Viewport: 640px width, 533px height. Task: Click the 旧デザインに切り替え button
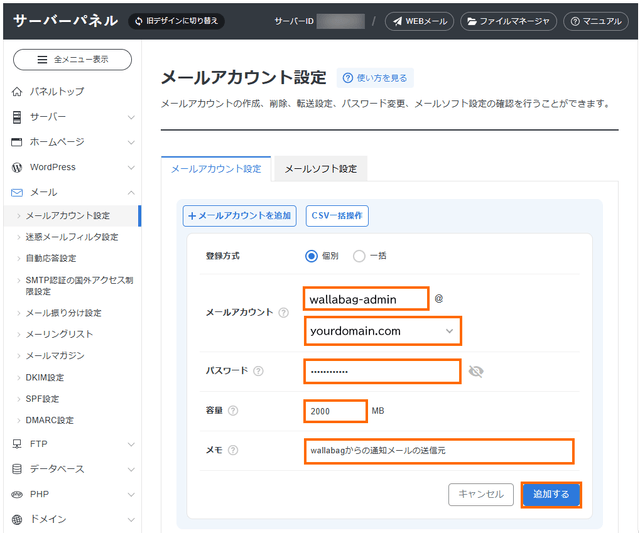click(x=176, y=21)
